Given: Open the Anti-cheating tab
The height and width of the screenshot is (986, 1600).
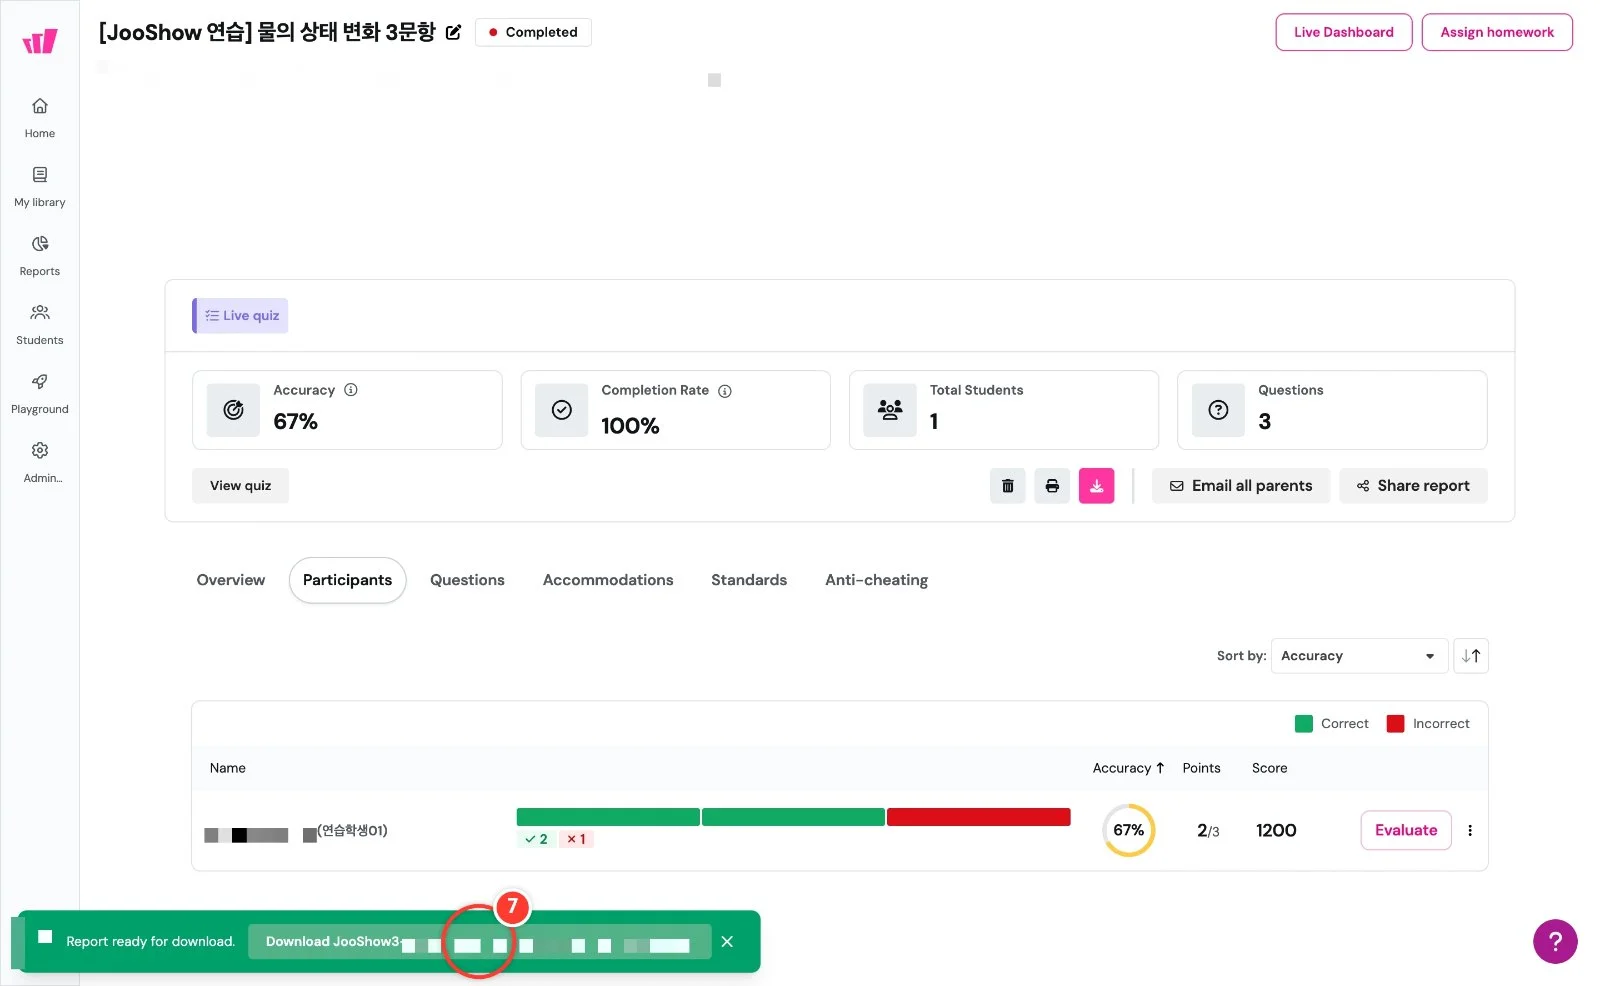Looking at the screenshot, I should pyautogui.click(x=876, y=580).
